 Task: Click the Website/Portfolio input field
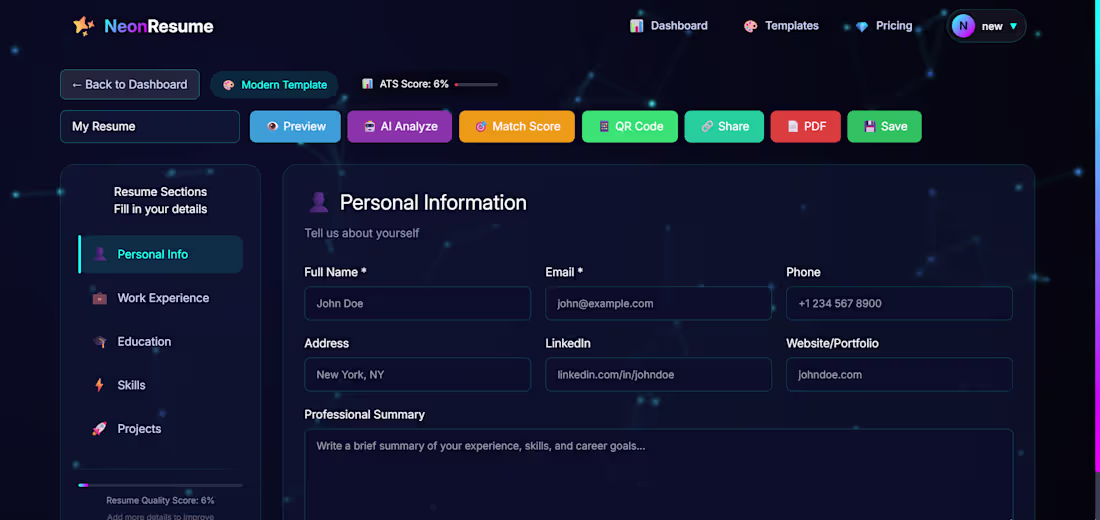coord(899,375)
